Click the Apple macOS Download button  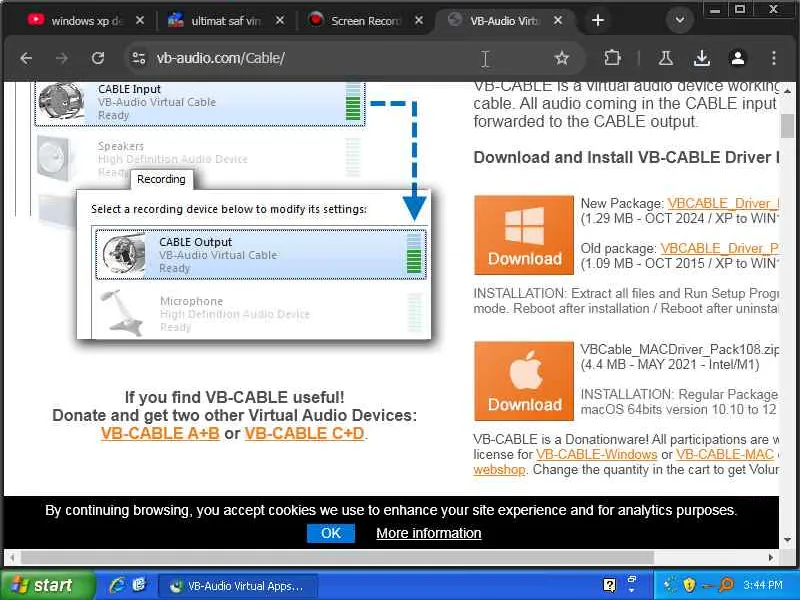(x=524, y=381)
